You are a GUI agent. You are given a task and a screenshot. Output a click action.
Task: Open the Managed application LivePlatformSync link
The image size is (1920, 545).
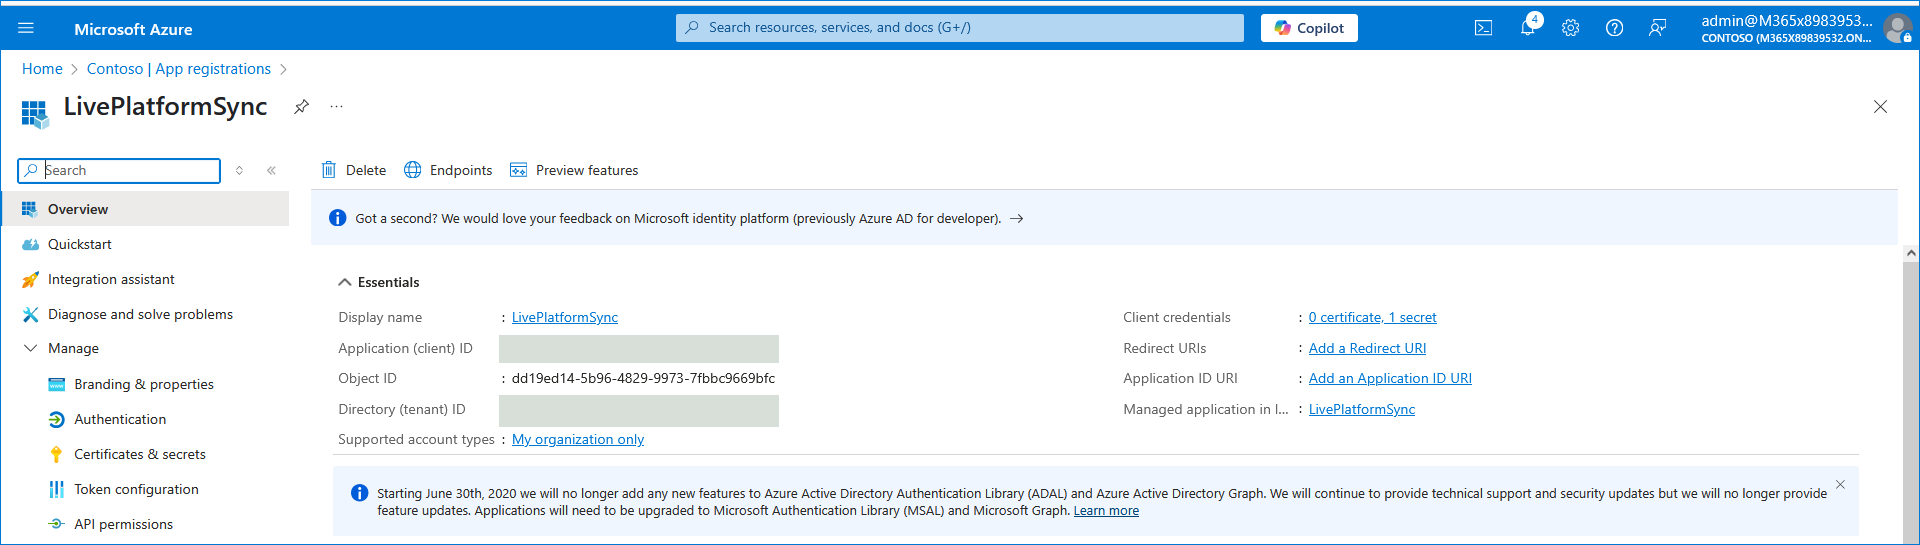coord(1362,409)
